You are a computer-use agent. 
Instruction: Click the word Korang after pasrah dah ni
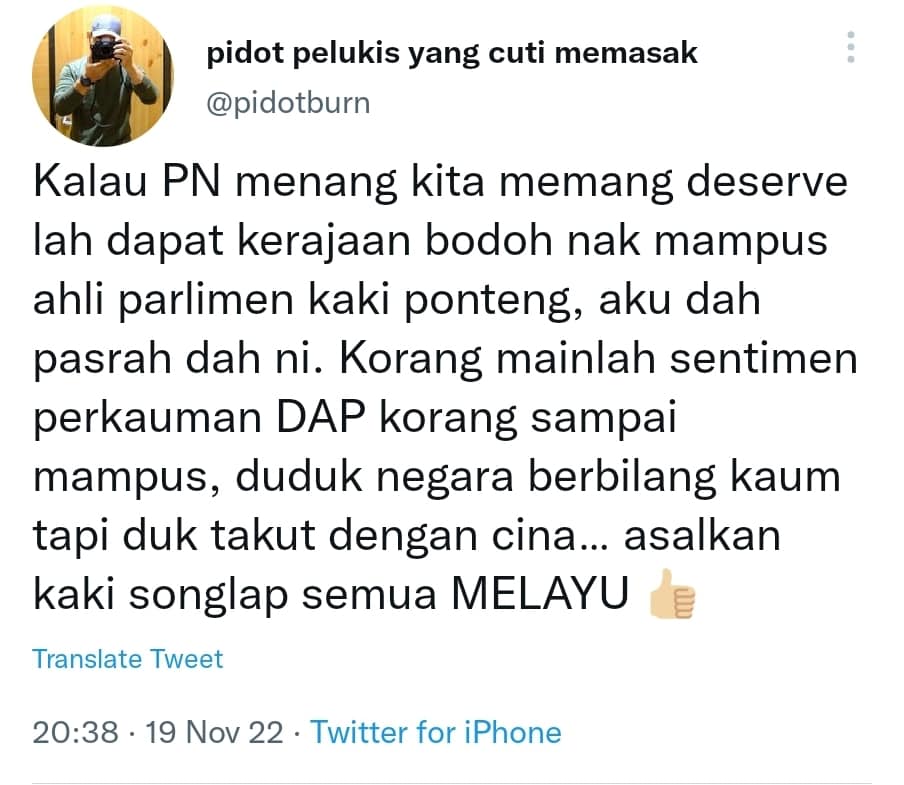pyautogui.click(x=410, y=360)
